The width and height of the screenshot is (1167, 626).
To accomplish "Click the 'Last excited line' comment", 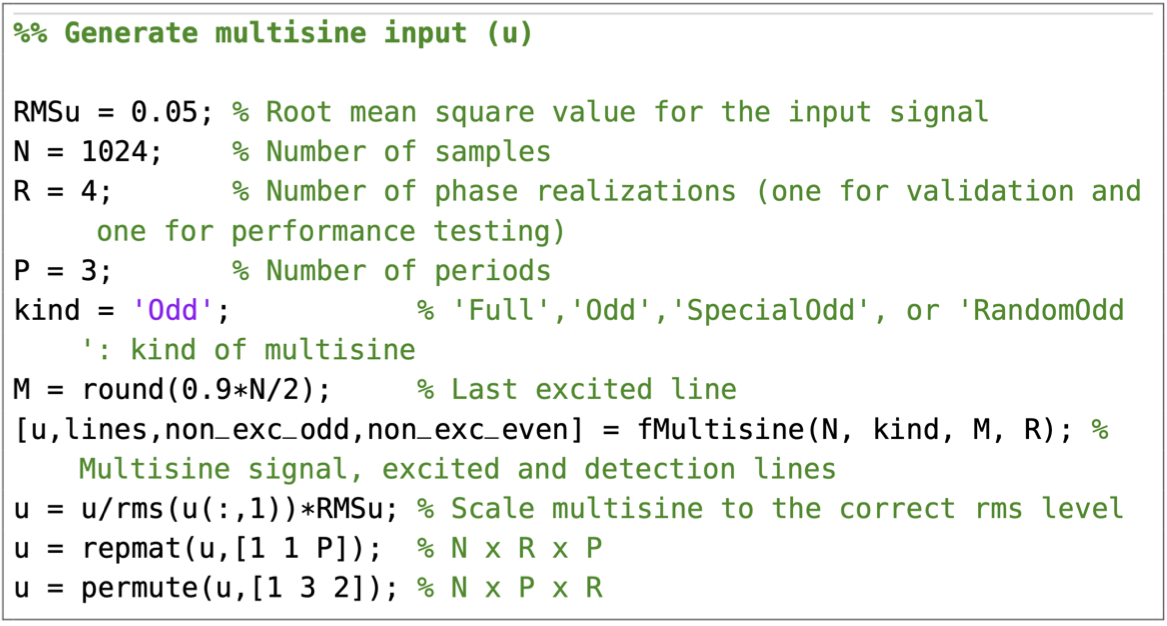I will [x=593, y=389].
